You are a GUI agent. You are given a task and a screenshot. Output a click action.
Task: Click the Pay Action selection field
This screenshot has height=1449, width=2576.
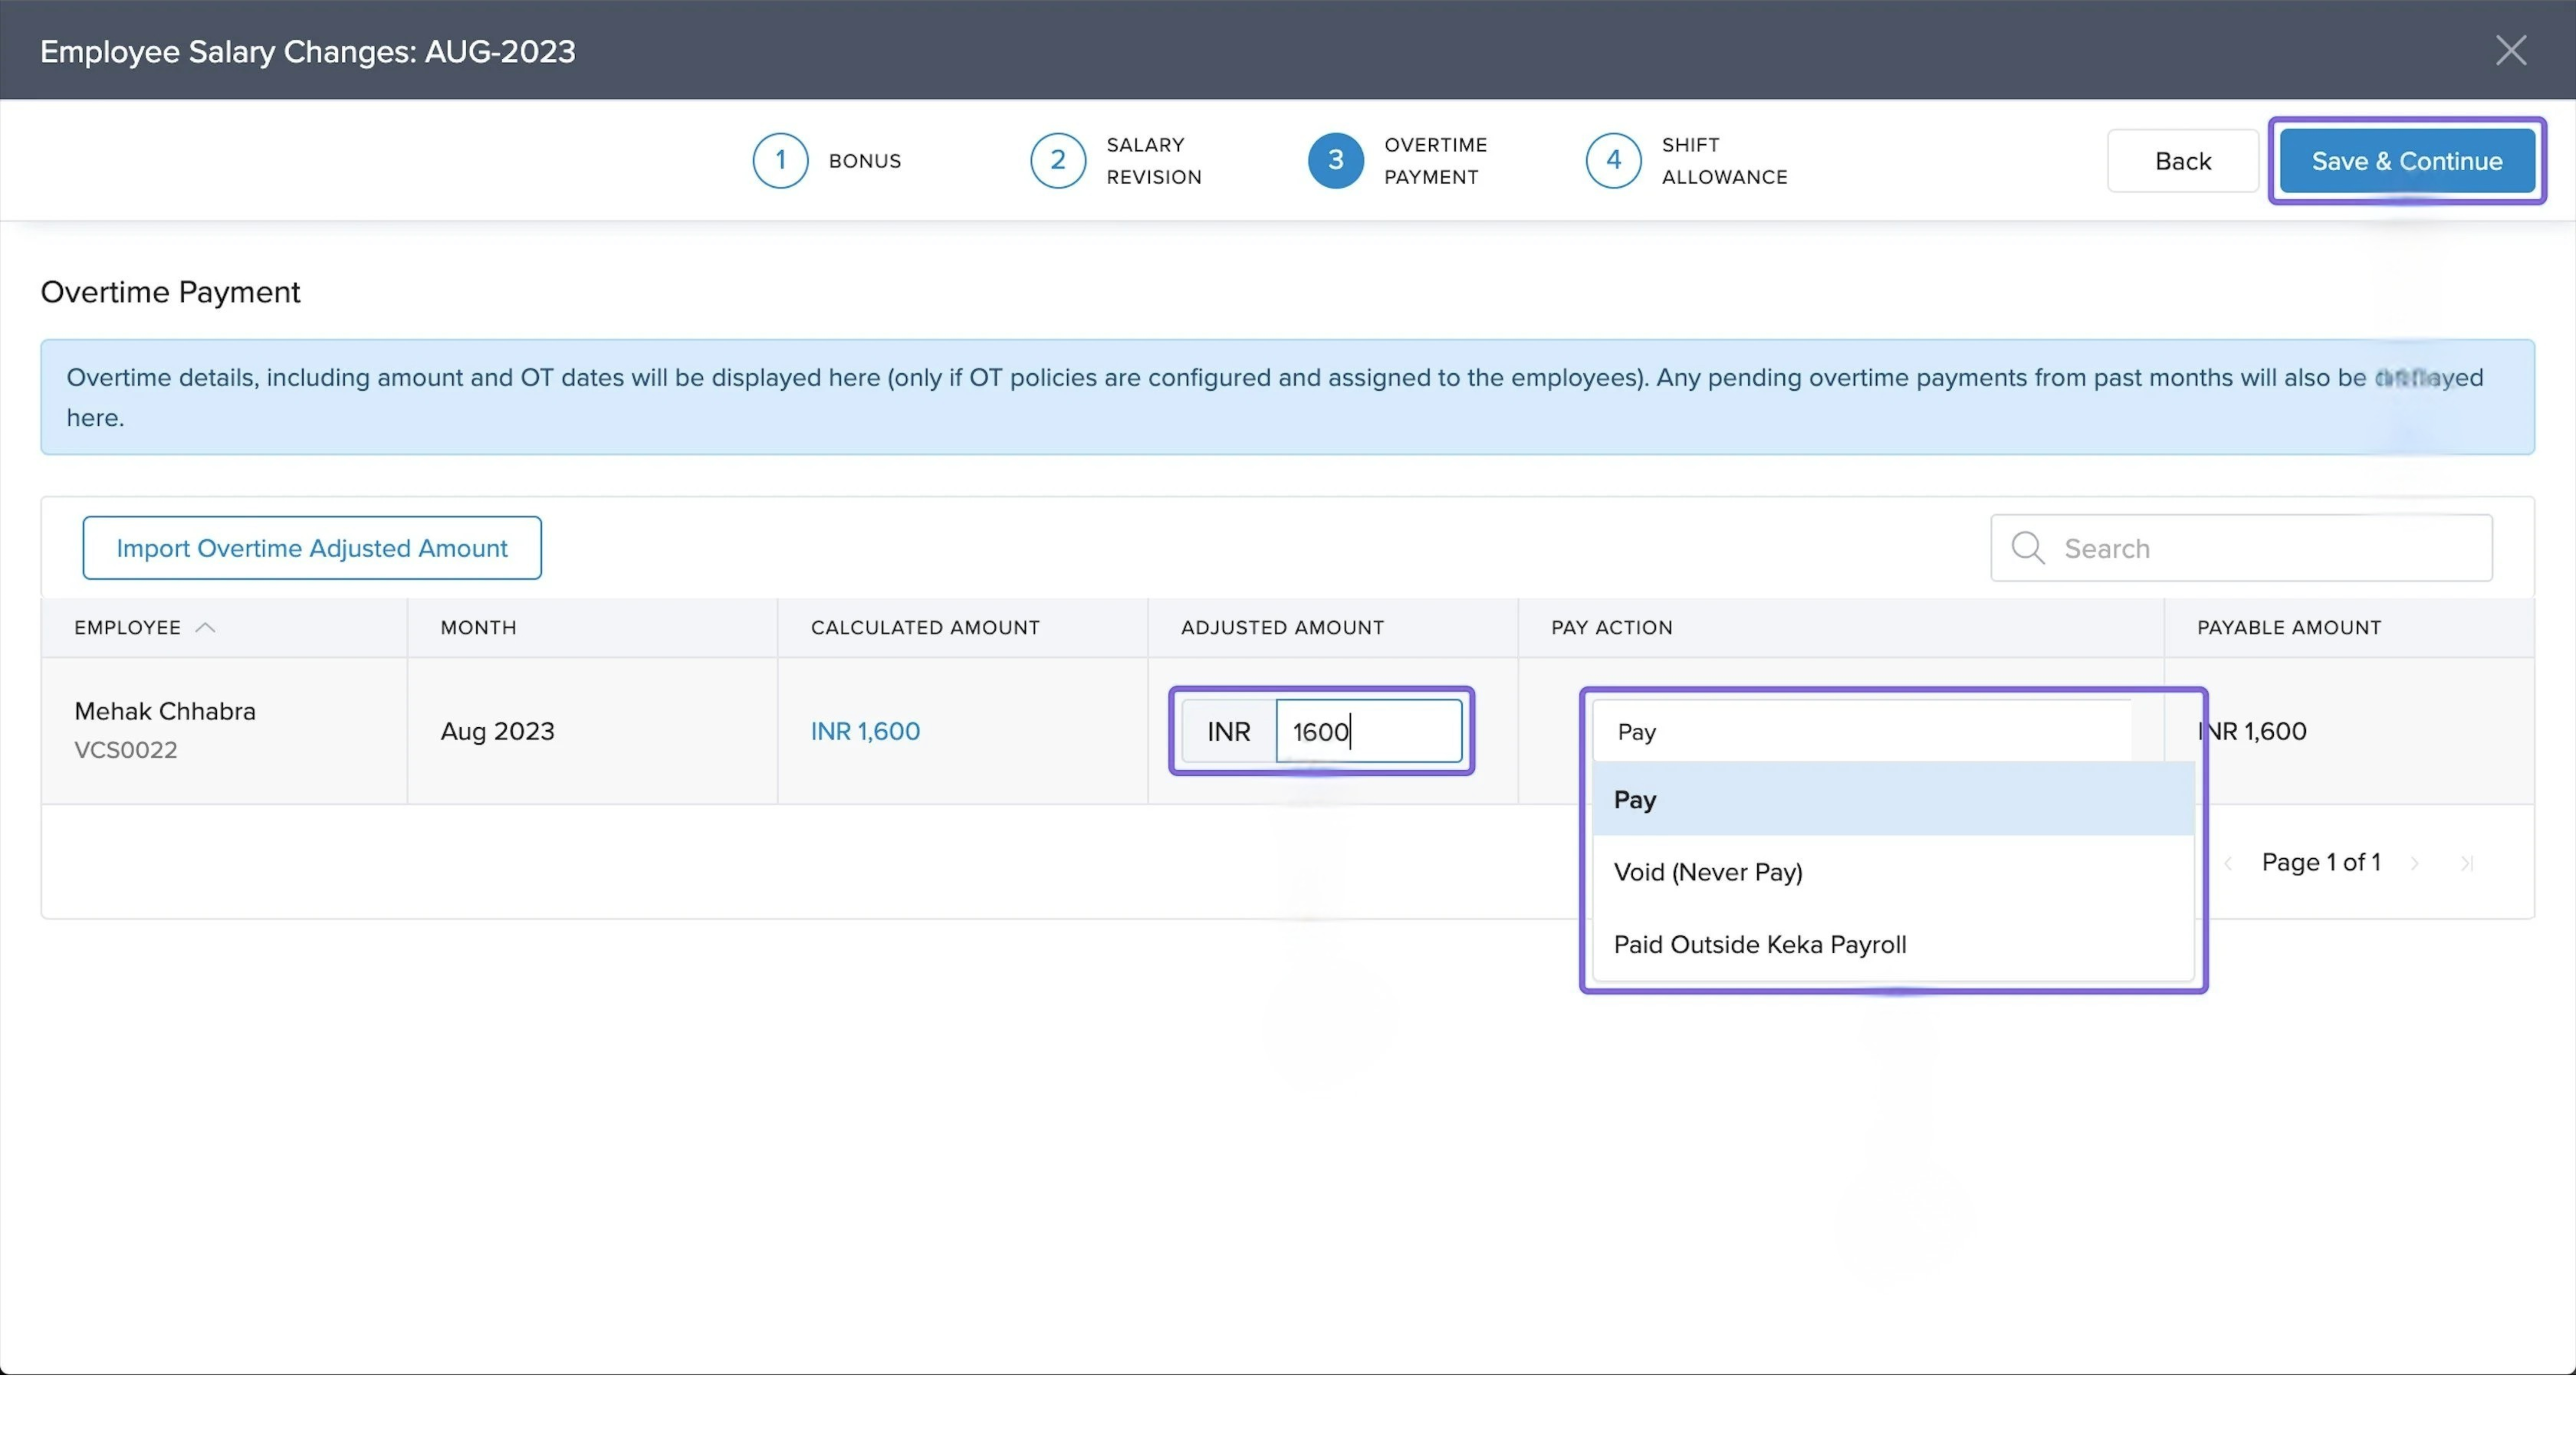1860,731
